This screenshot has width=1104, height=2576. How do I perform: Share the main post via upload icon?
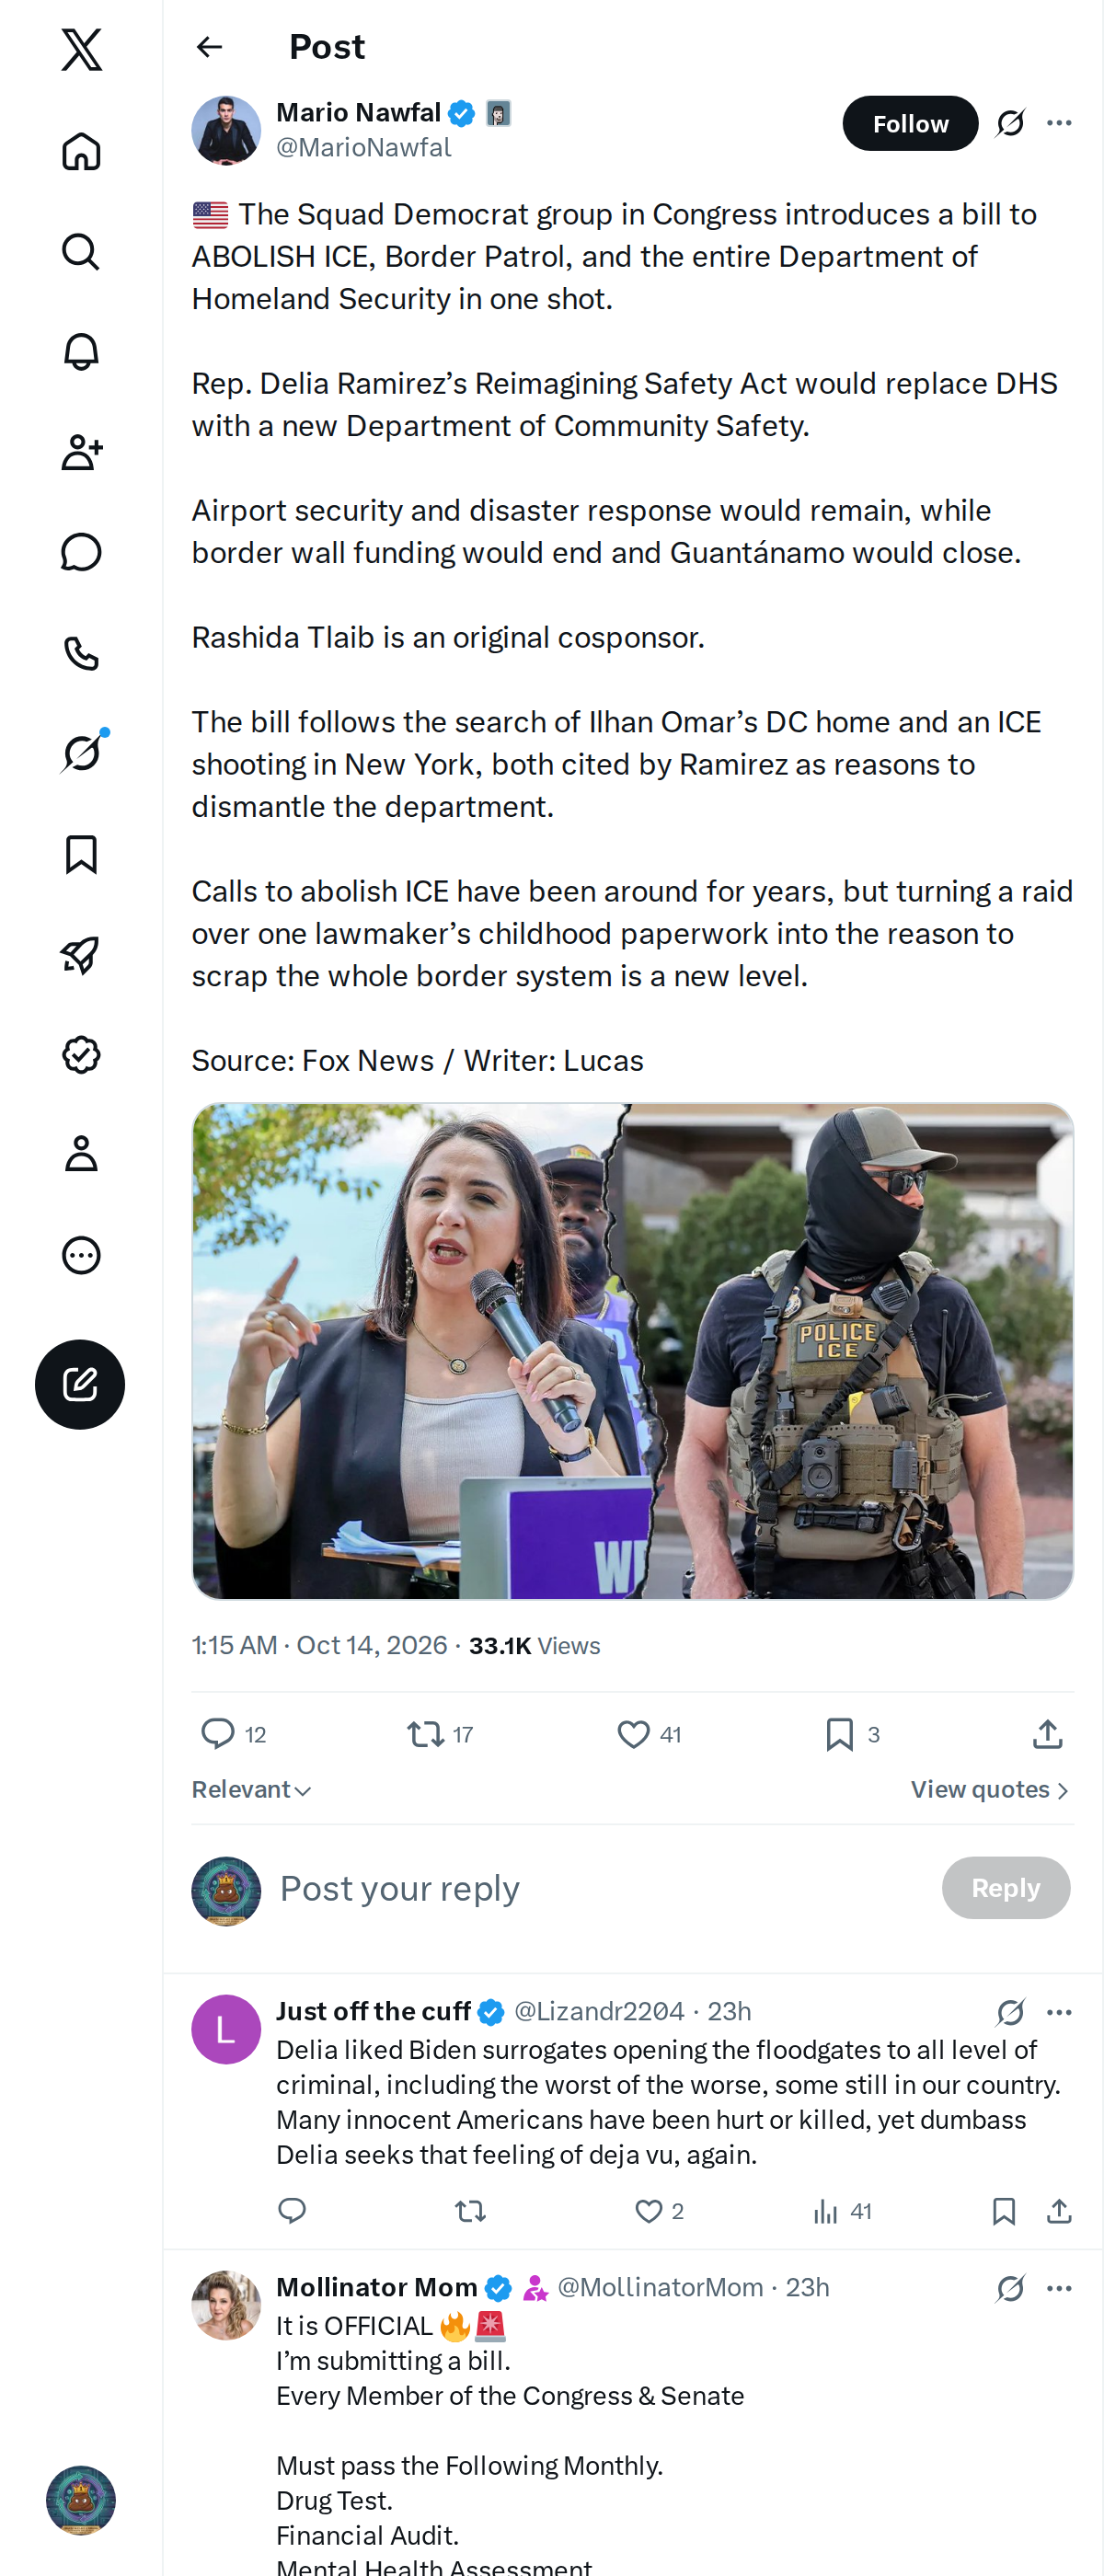(1047, 1734)
